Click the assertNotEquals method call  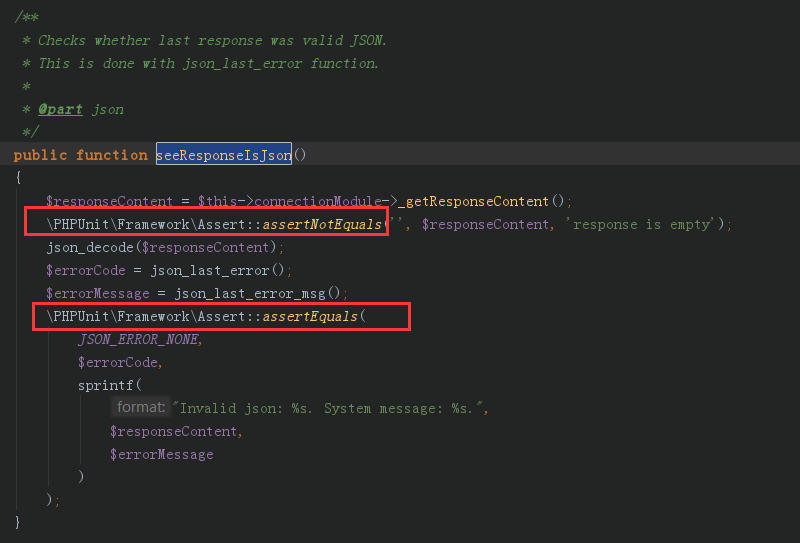point(322,225)
